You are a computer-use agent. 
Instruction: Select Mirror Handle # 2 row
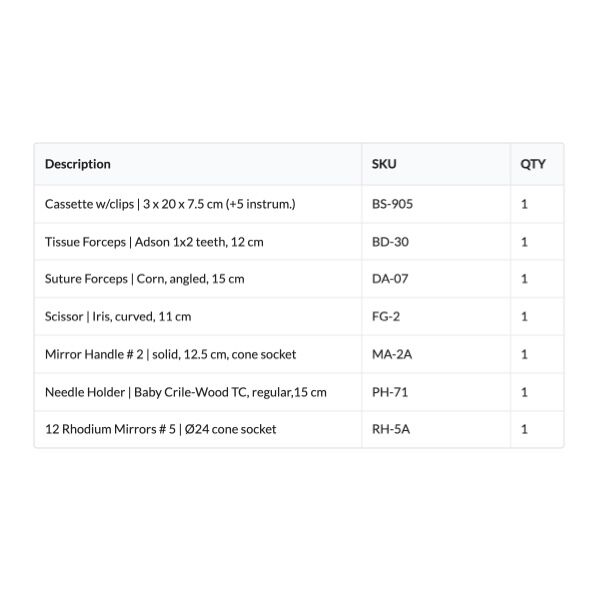170,354
